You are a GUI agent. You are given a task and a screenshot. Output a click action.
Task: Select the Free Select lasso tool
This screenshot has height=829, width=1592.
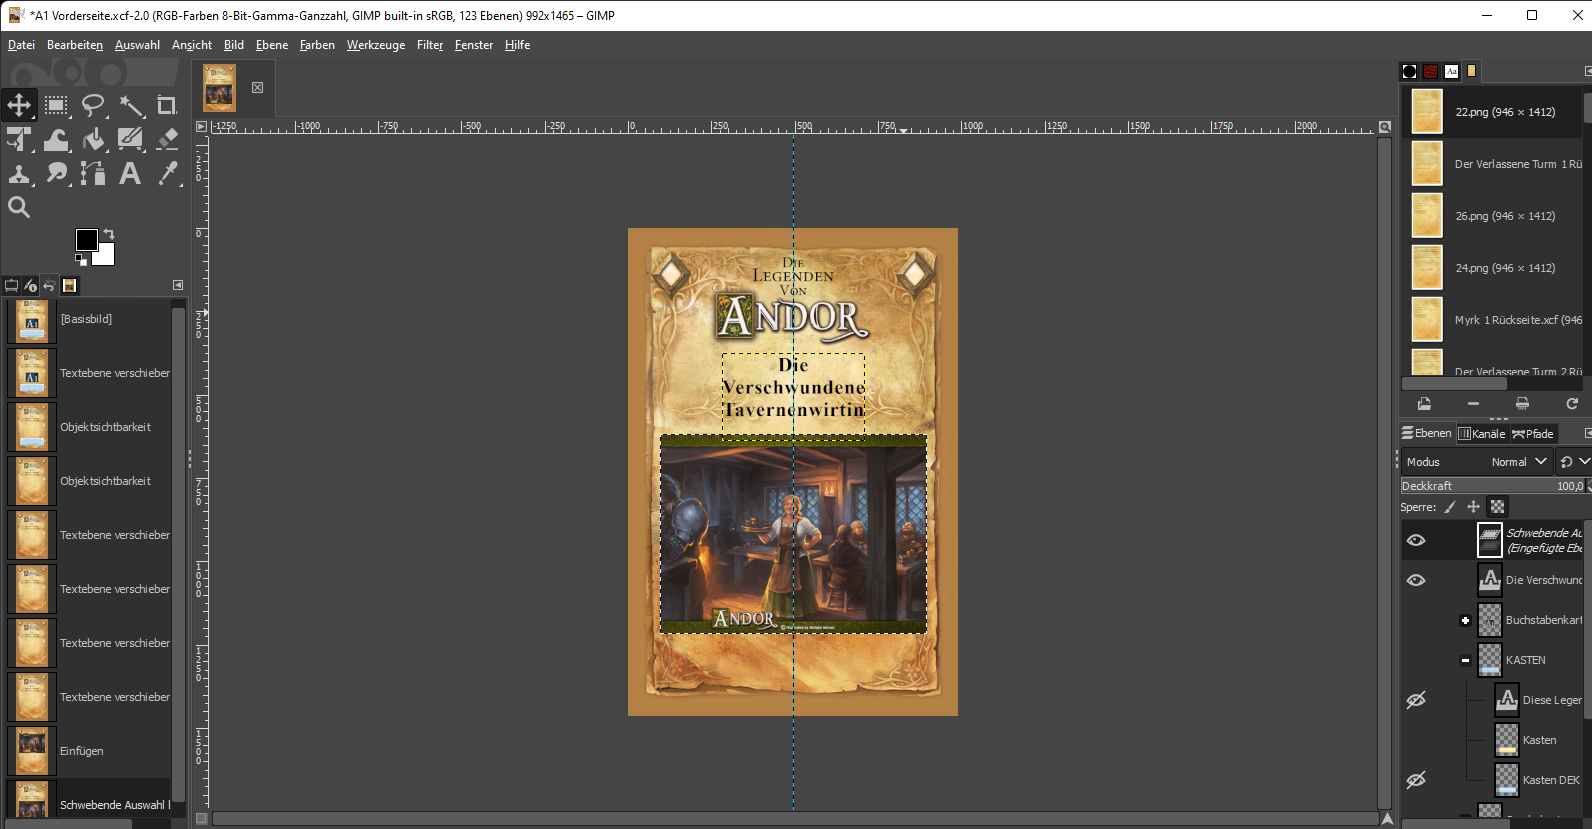[x=93, y=105]
